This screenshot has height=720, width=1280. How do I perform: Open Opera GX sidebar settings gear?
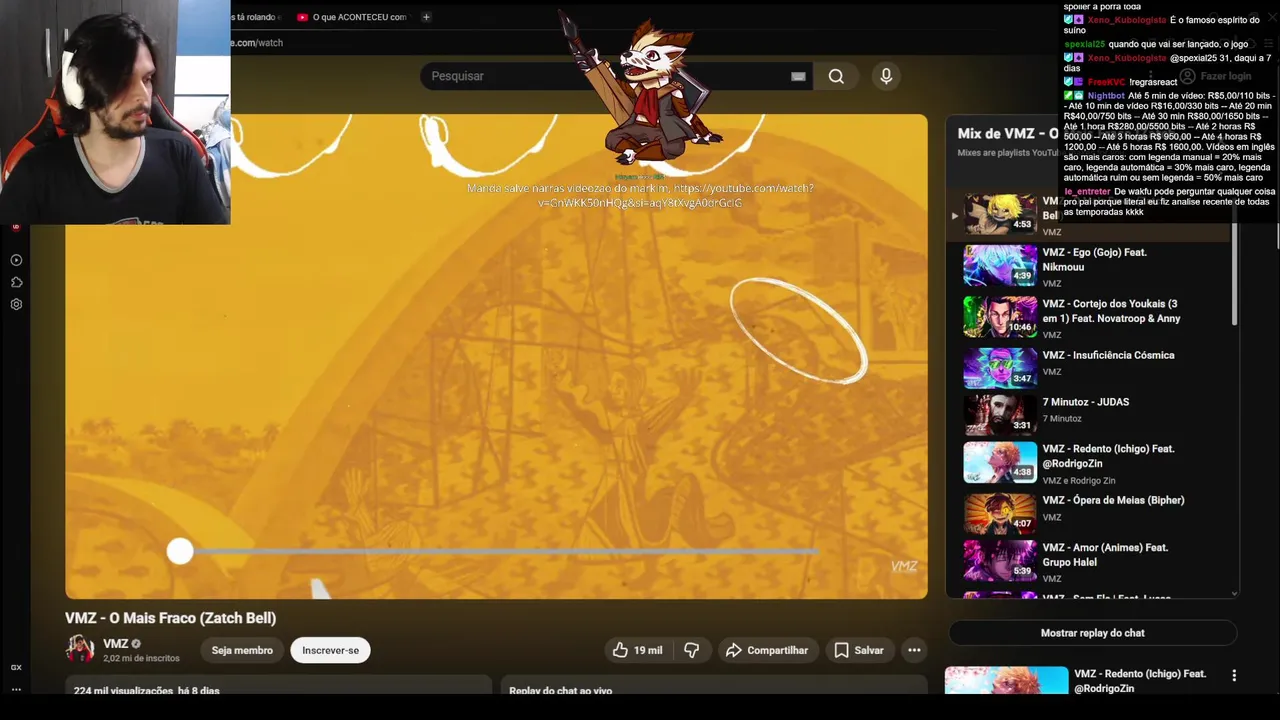click(16, 304)
